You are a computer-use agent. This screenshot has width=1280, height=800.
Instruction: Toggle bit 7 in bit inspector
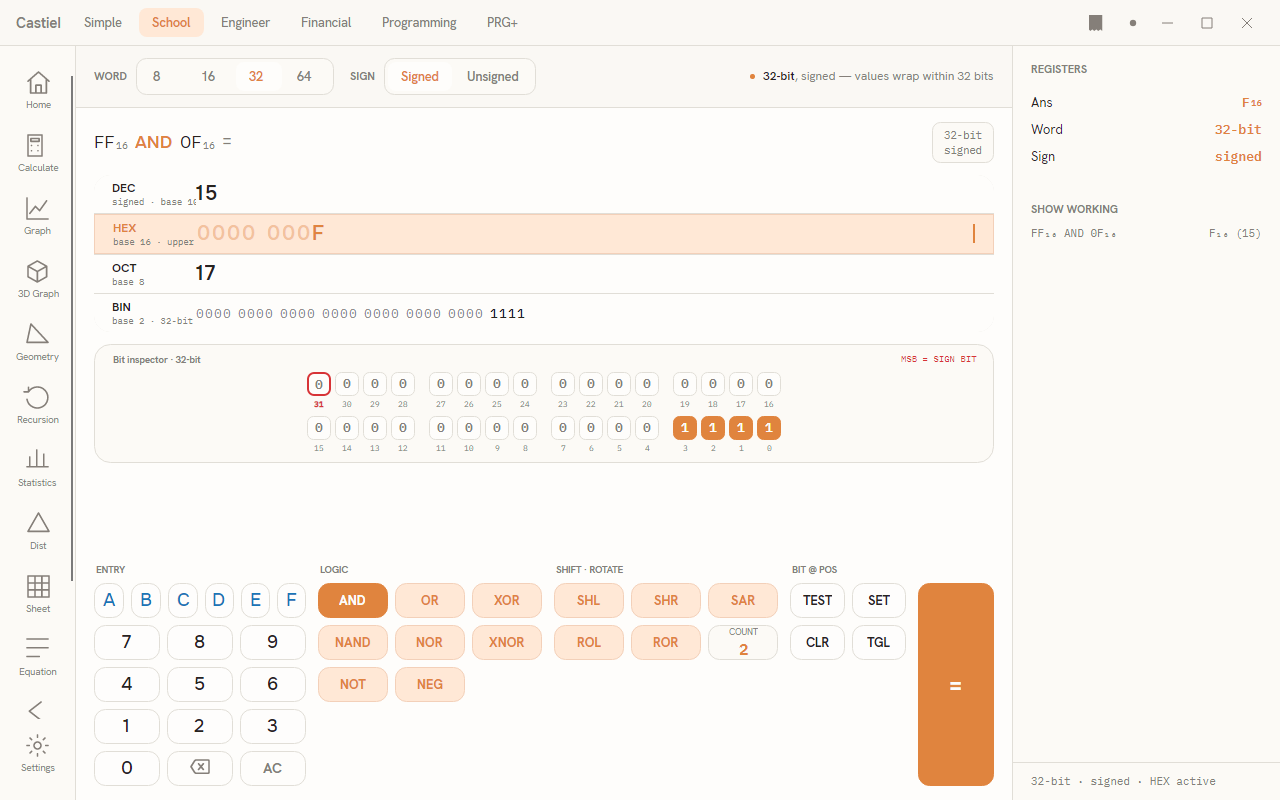(x=563, y=428)
